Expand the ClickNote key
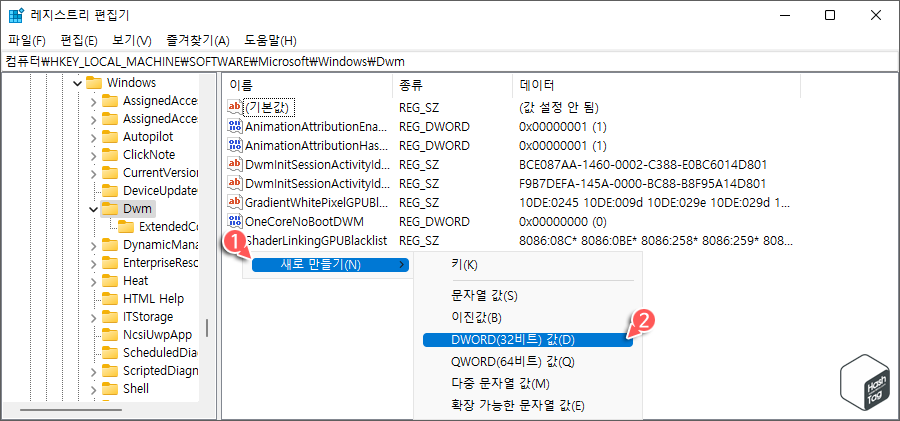Image resolution: width=900 pixels, height=421 pixels. click(x=94, y=155)
